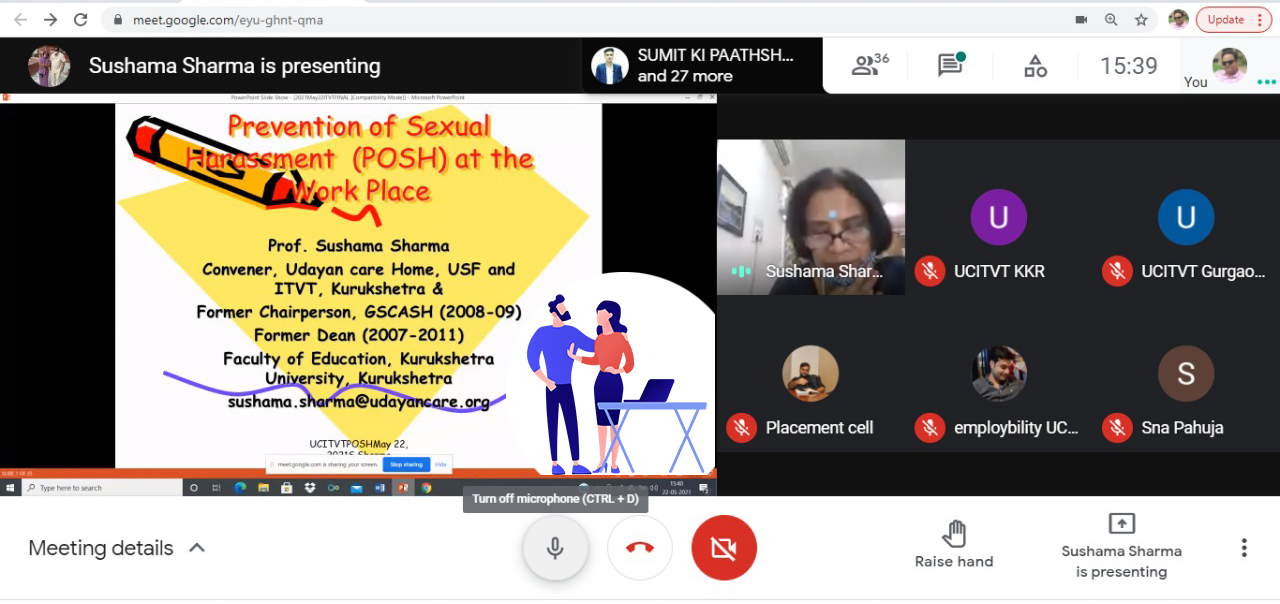Click the camera permission icon in address bar
1280x604 pixels.
[1081, 19]
